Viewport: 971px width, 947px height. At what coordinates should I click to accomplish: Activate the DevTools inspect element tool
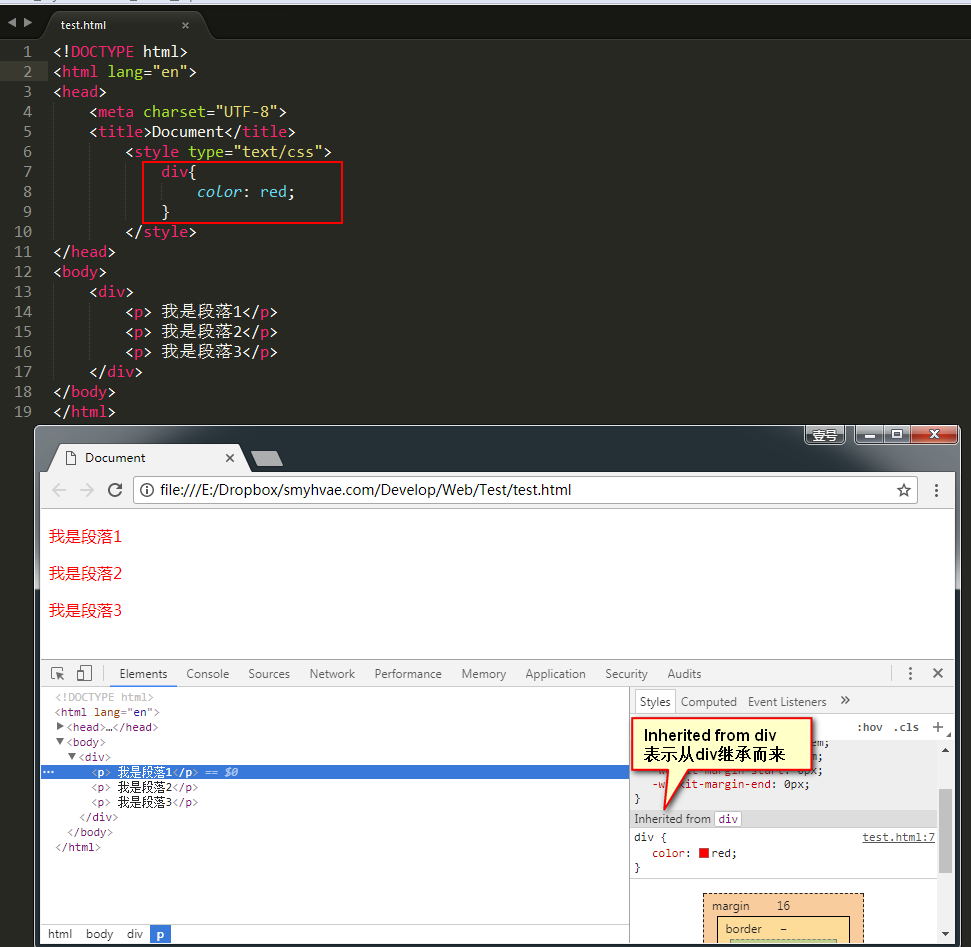(58, 673)
